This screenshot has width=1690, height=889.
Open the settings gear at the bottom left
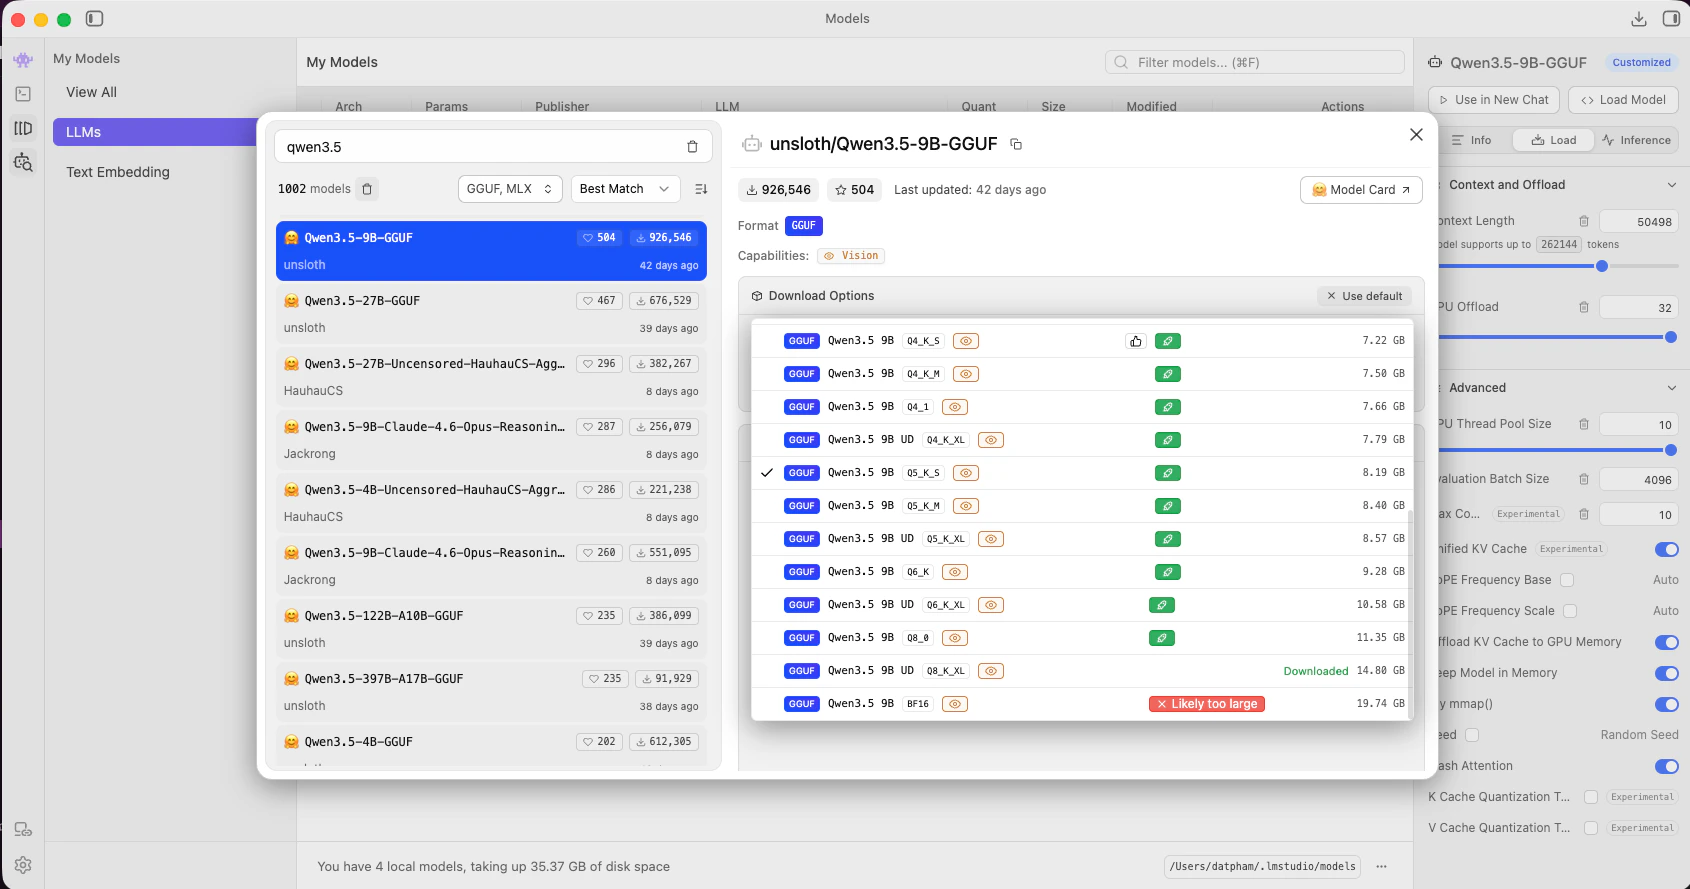coord(23,865)
